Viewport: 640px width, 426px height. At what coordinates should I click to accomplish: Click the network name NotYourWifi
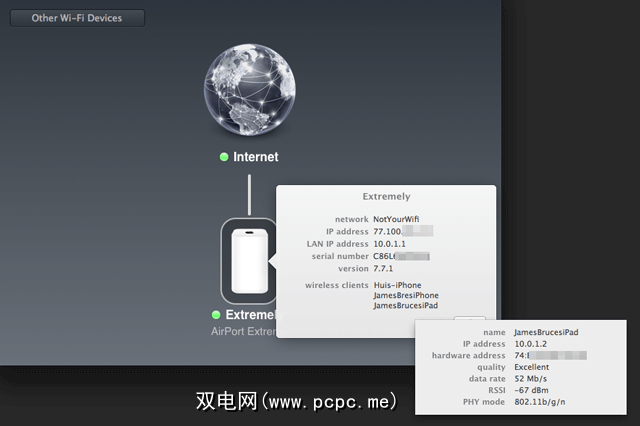pos(396,219)
